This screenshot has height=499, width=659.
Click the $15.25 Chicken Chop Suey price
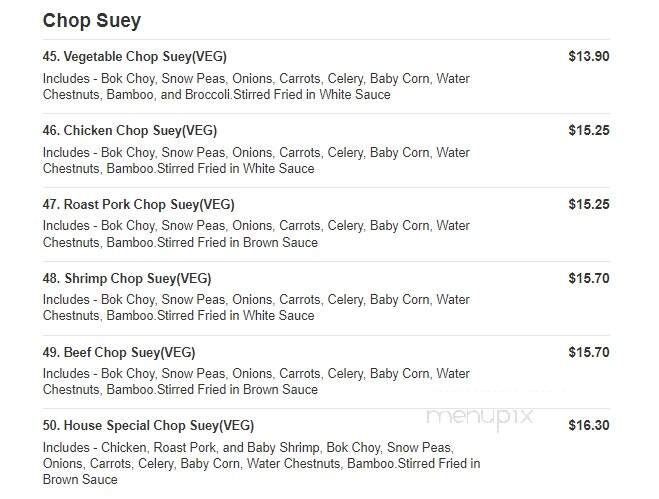pyautogui.click(x=589, y=130)
